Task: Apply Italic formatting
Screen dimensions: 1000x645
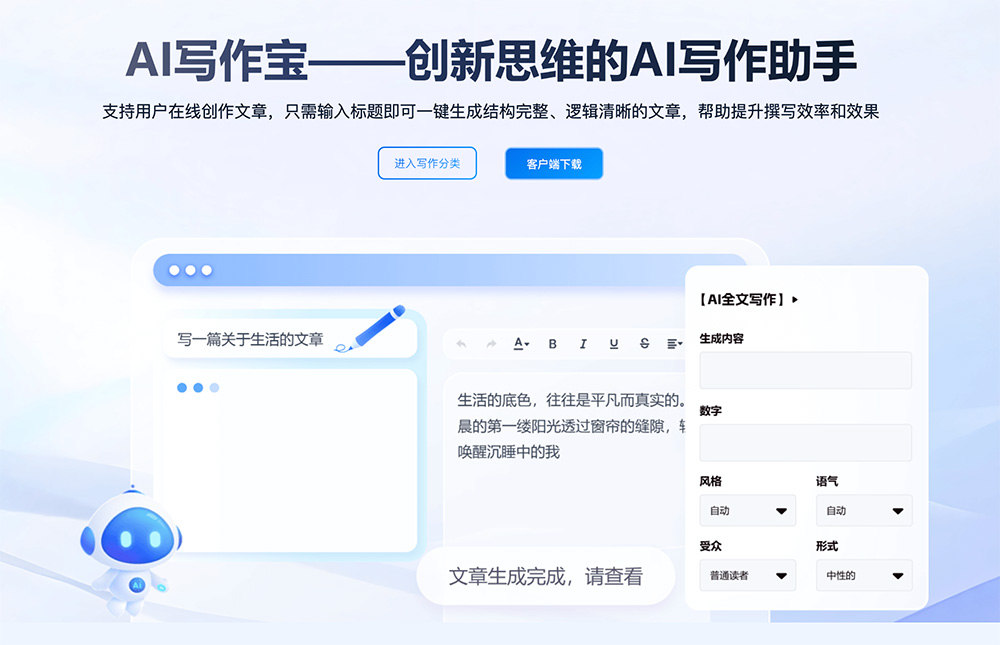Action: (x=582, y=343)
